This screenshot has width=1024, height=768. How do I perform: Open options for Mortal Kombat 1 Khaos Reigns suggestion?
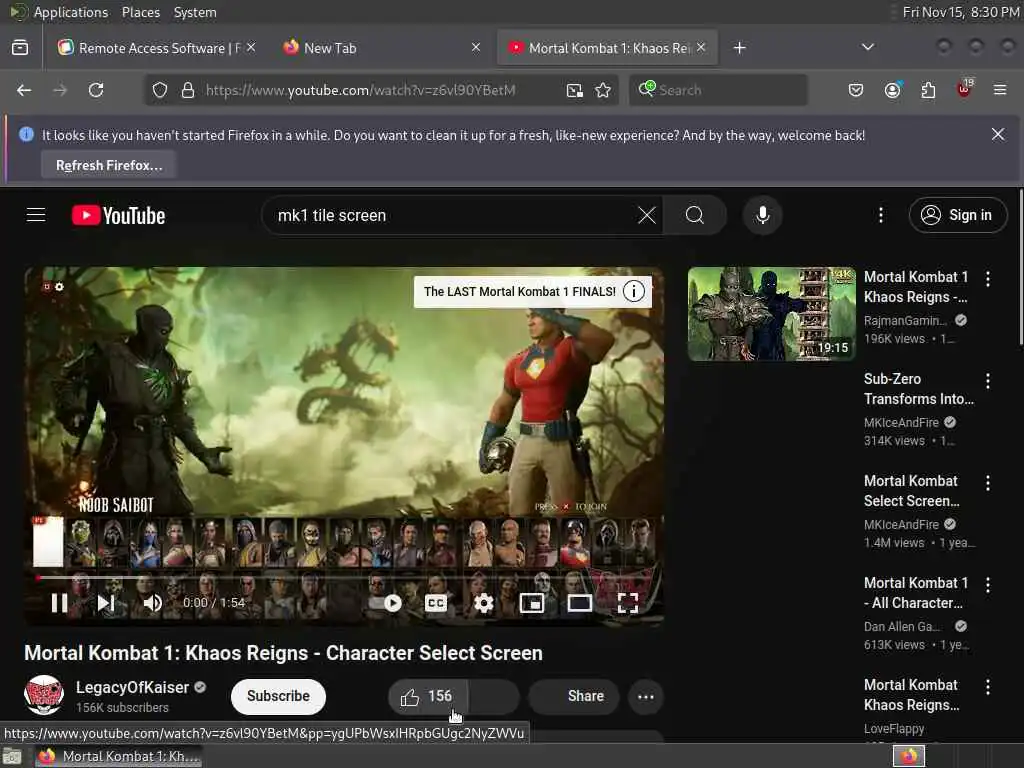(987, 279)
